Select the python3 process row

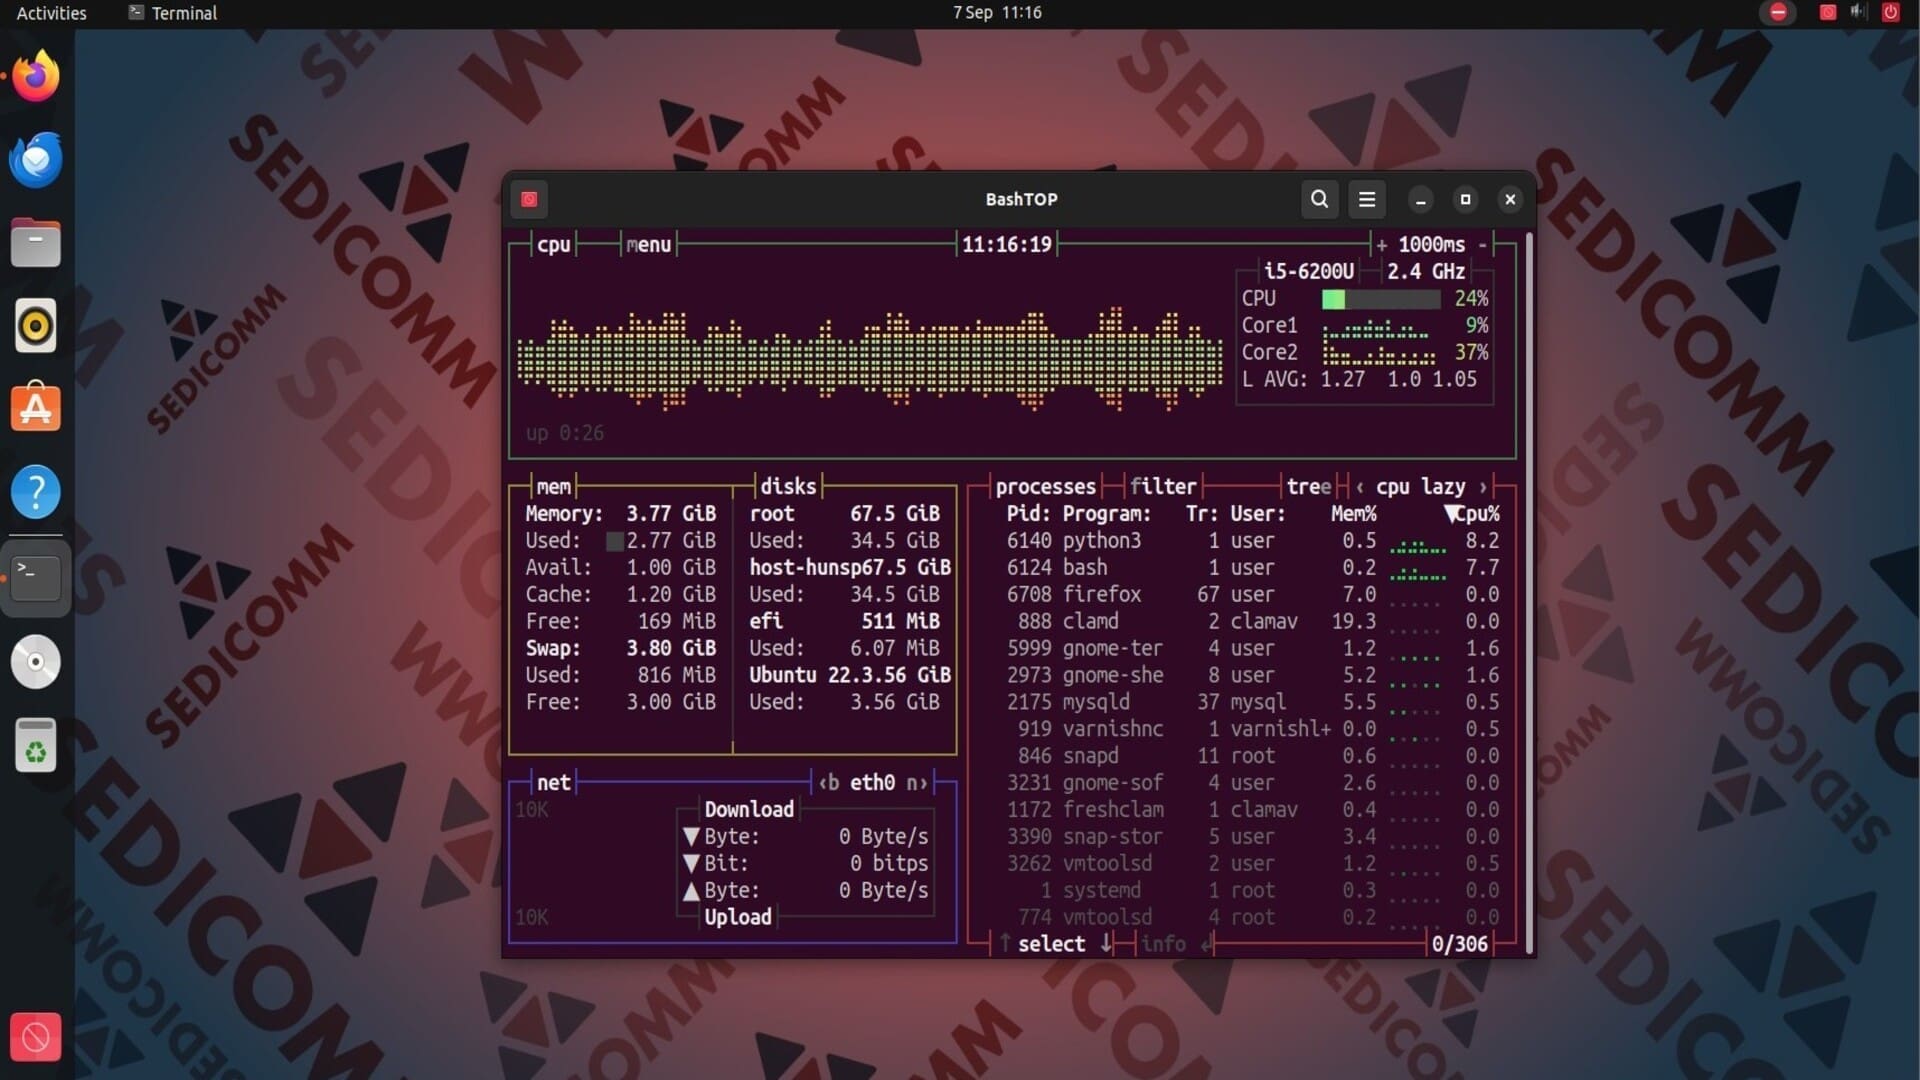(x=1100, y=541)
